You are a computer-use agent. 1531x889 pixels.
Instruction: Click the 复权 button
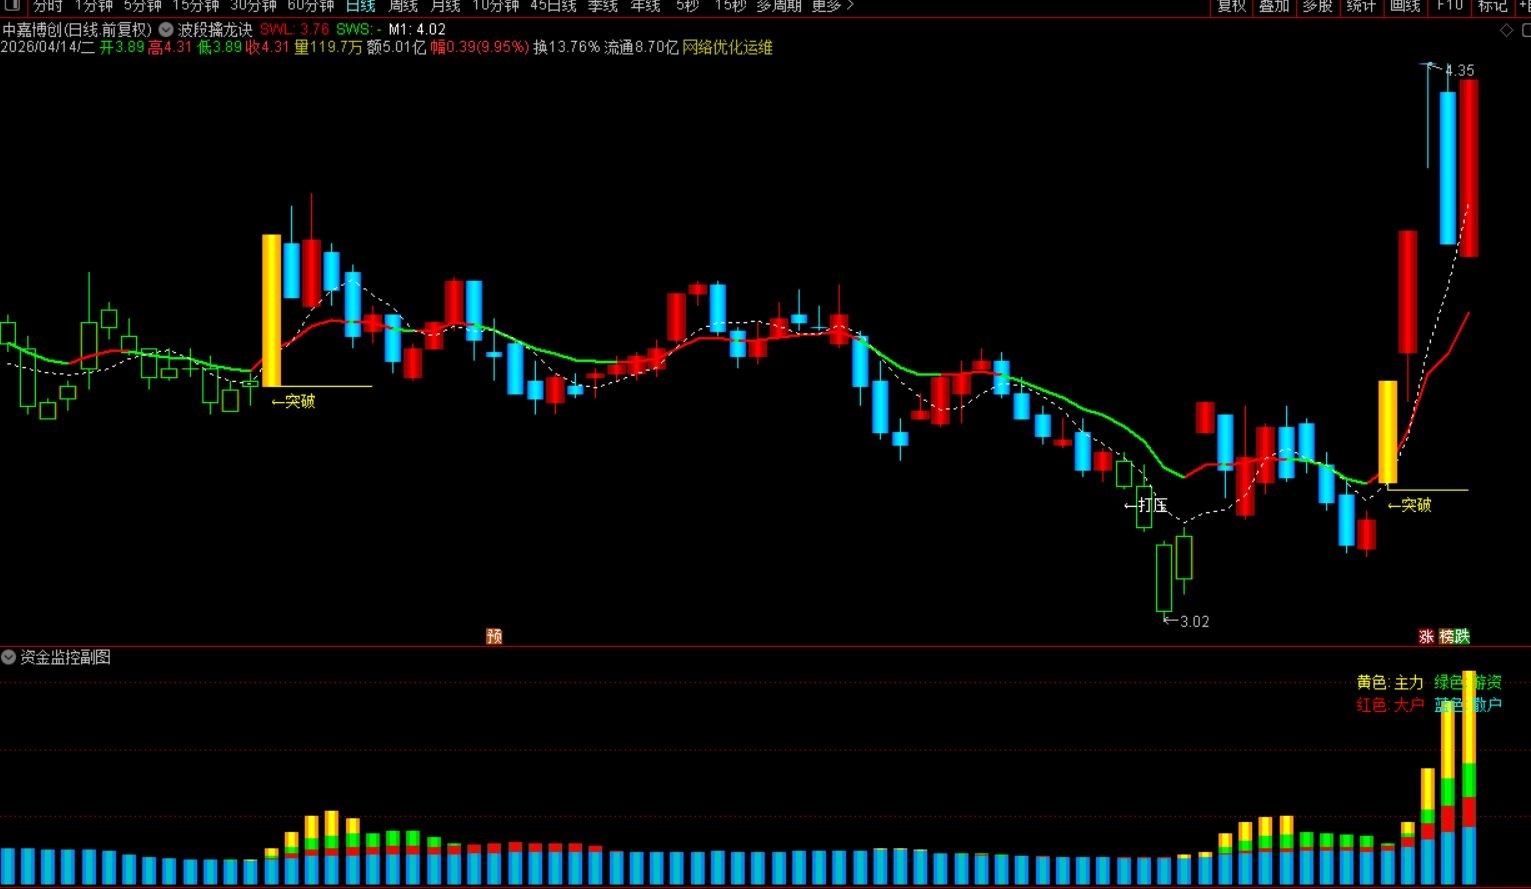tap(1231, 6)
